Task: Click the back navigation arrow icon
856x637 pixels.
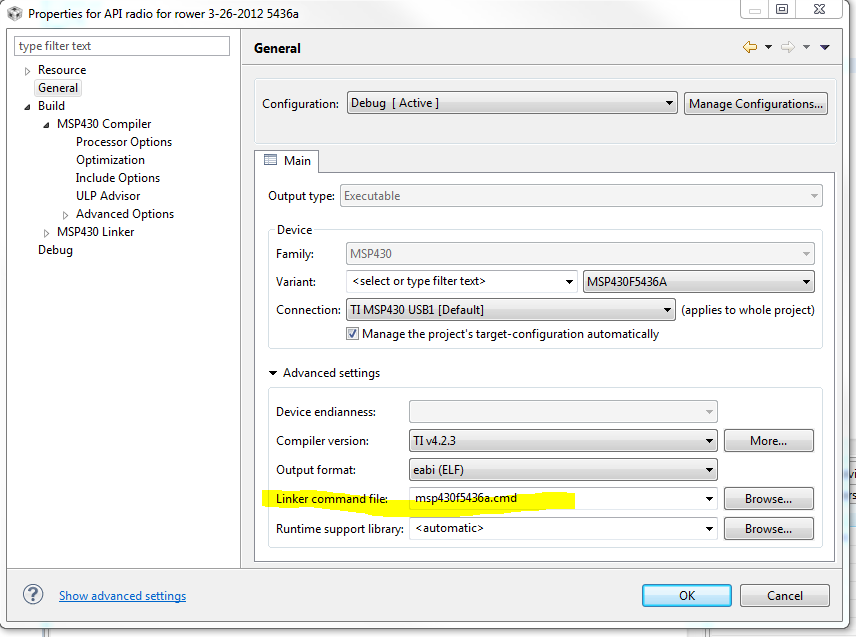Action: pyautogui.click(x=750, y=47)
